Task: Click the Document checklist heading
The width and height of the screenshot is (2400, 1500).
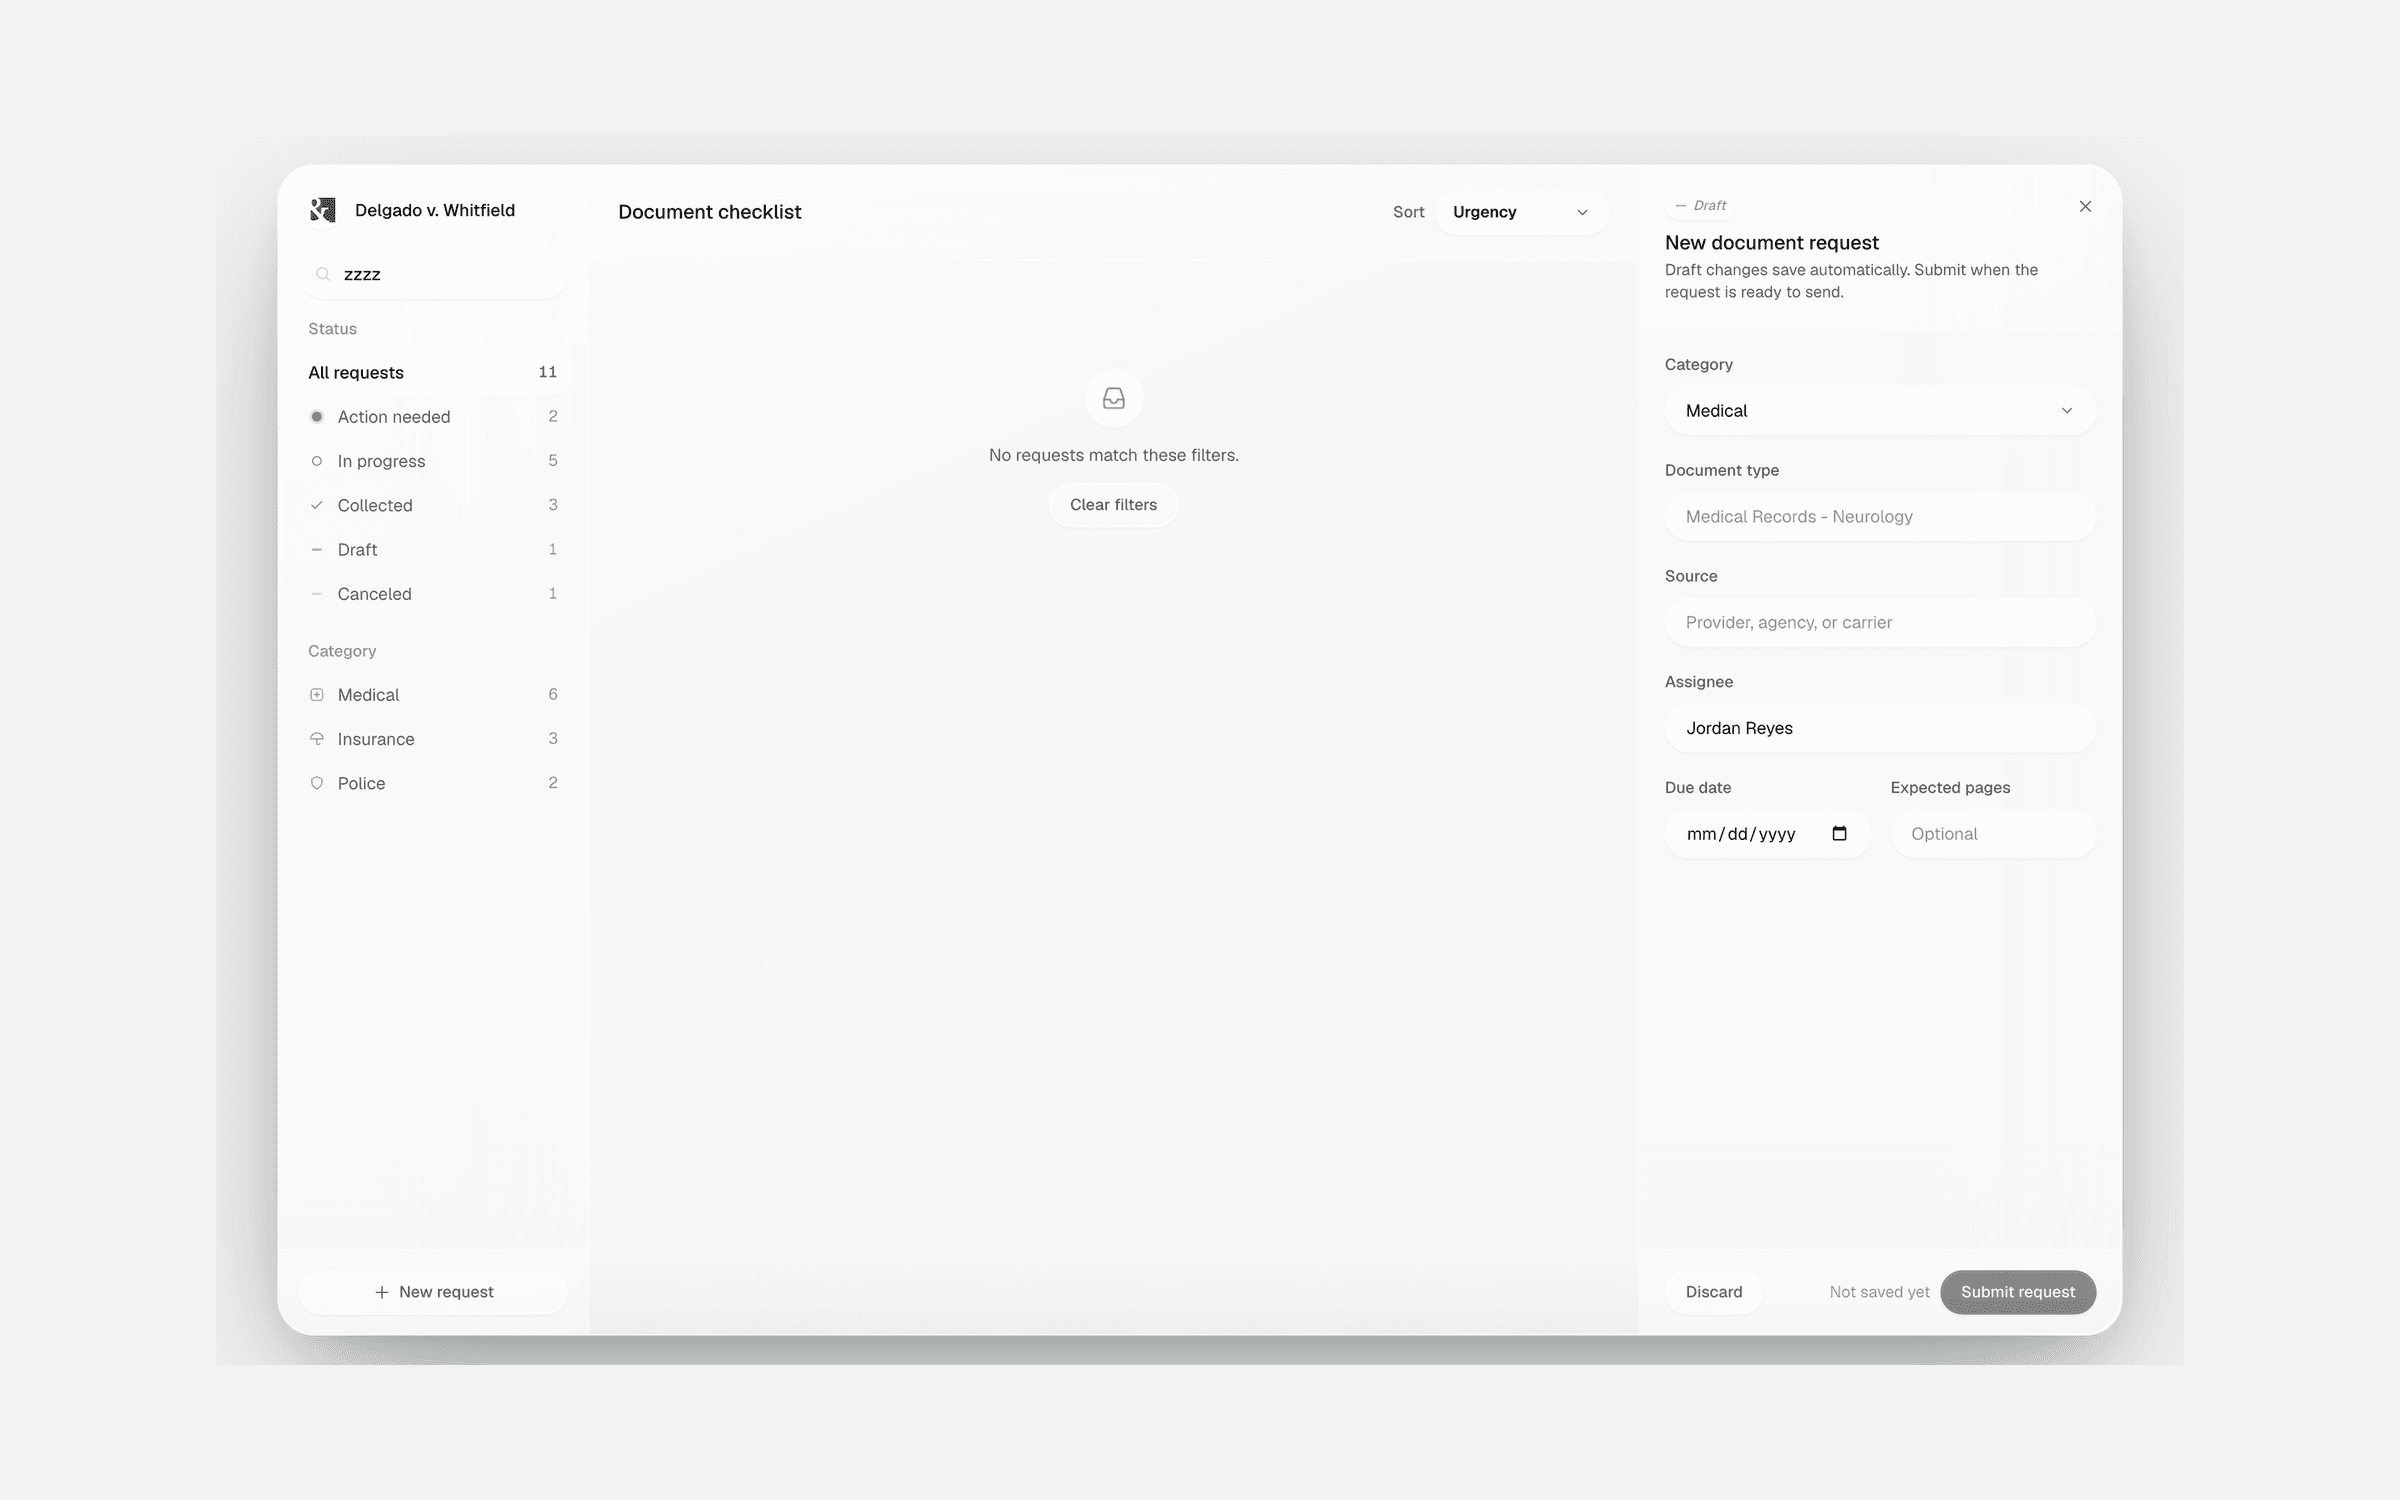Action: tap(709, 212)
